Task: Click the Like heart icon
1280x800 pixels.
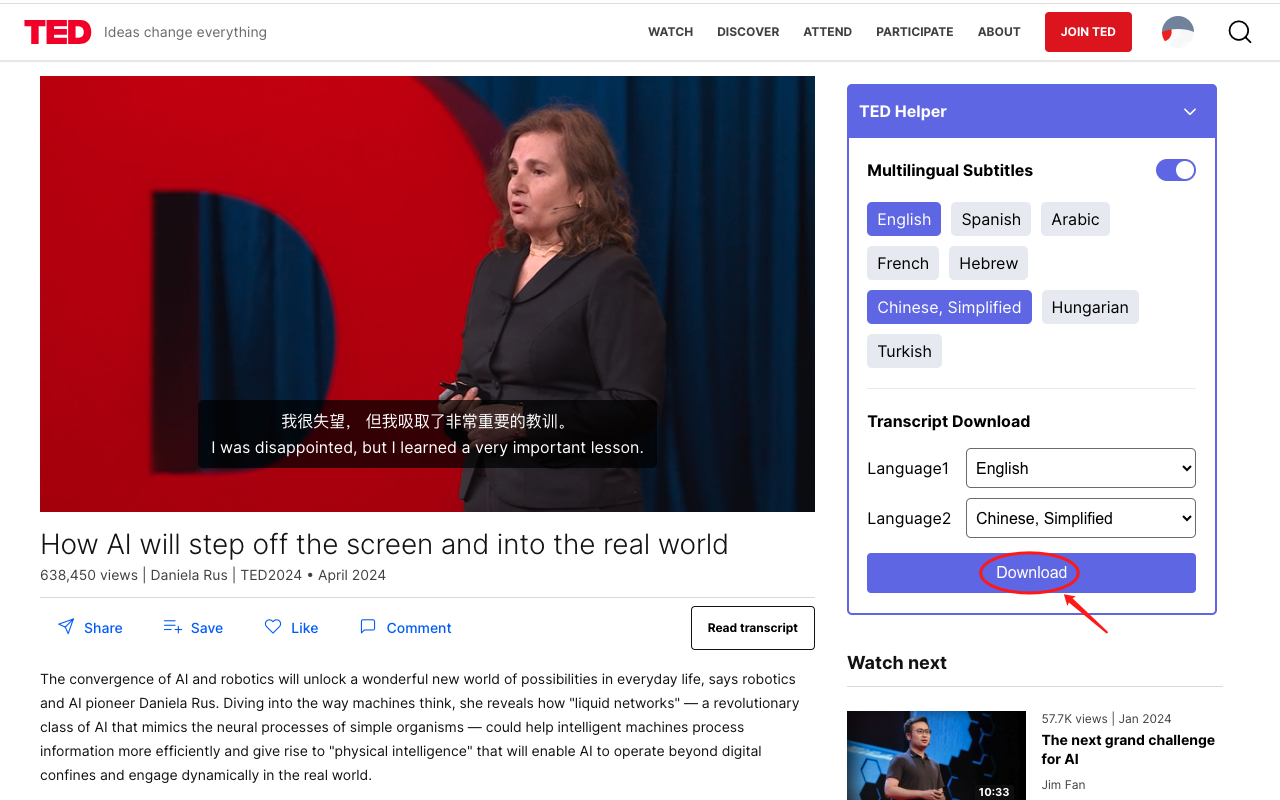Action: [x=273, y=627]
